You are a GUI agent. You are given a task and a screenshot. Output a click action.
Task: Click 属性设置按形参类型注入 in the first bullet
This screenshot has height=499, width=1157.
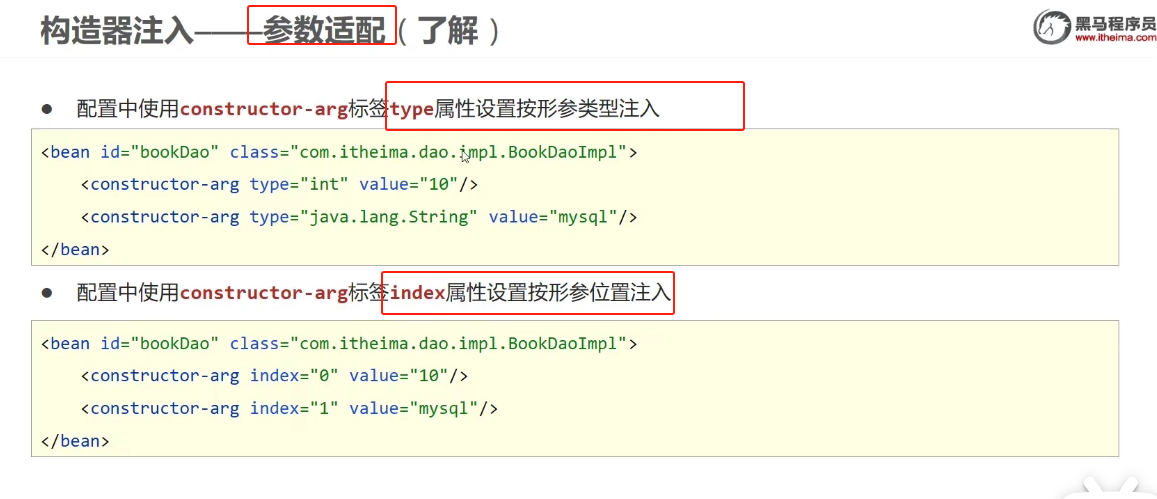click(547, 110)
